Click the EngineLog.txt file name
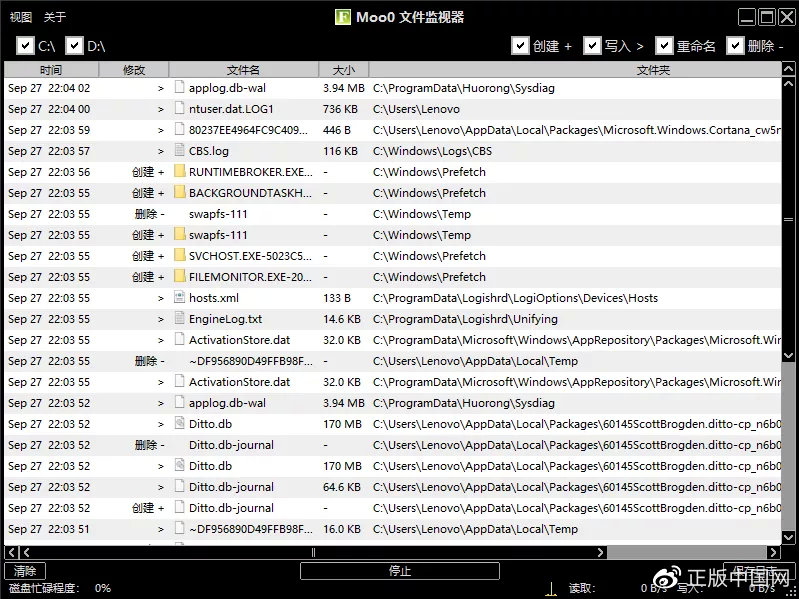Image resolution: width=799 pixels, height=599 pixels. pyautogui.click(x=225, y=319)
